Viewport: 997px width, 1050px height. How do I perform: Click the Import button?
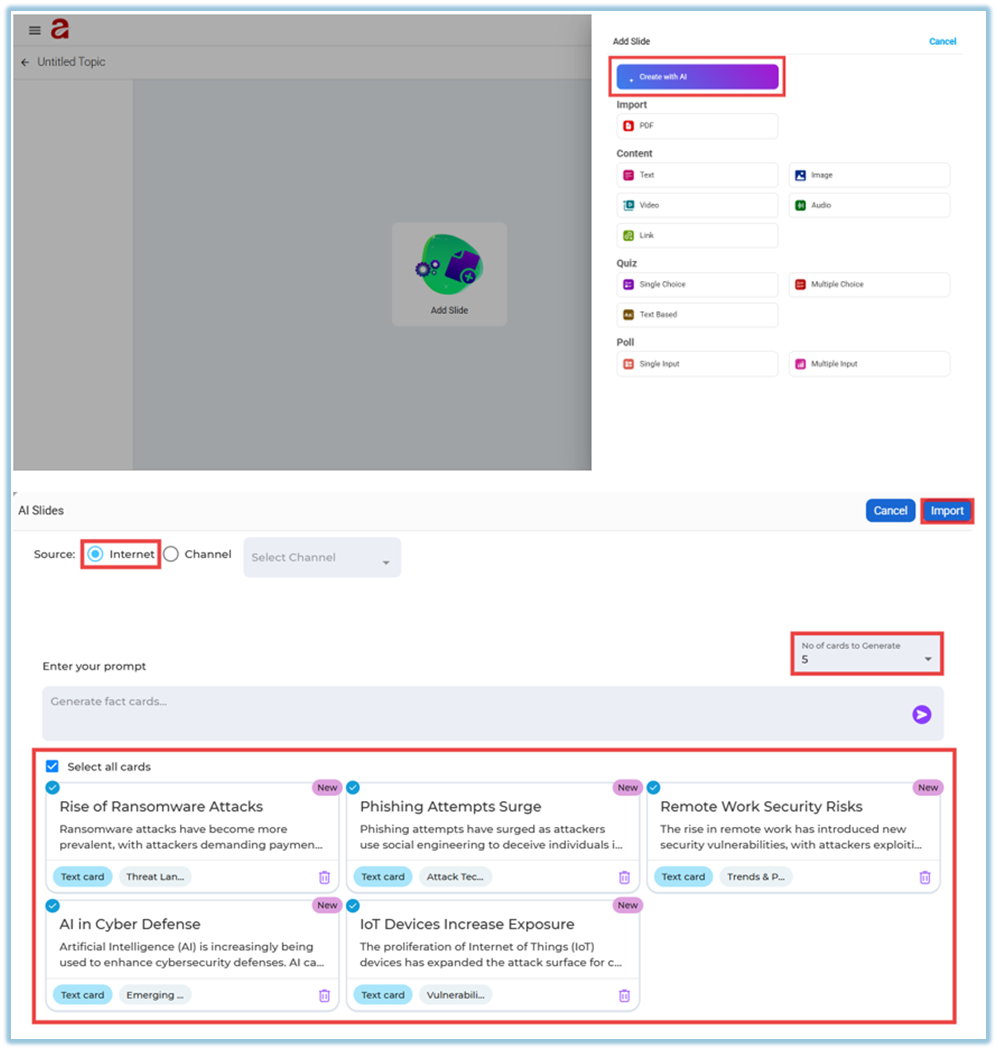946,511
